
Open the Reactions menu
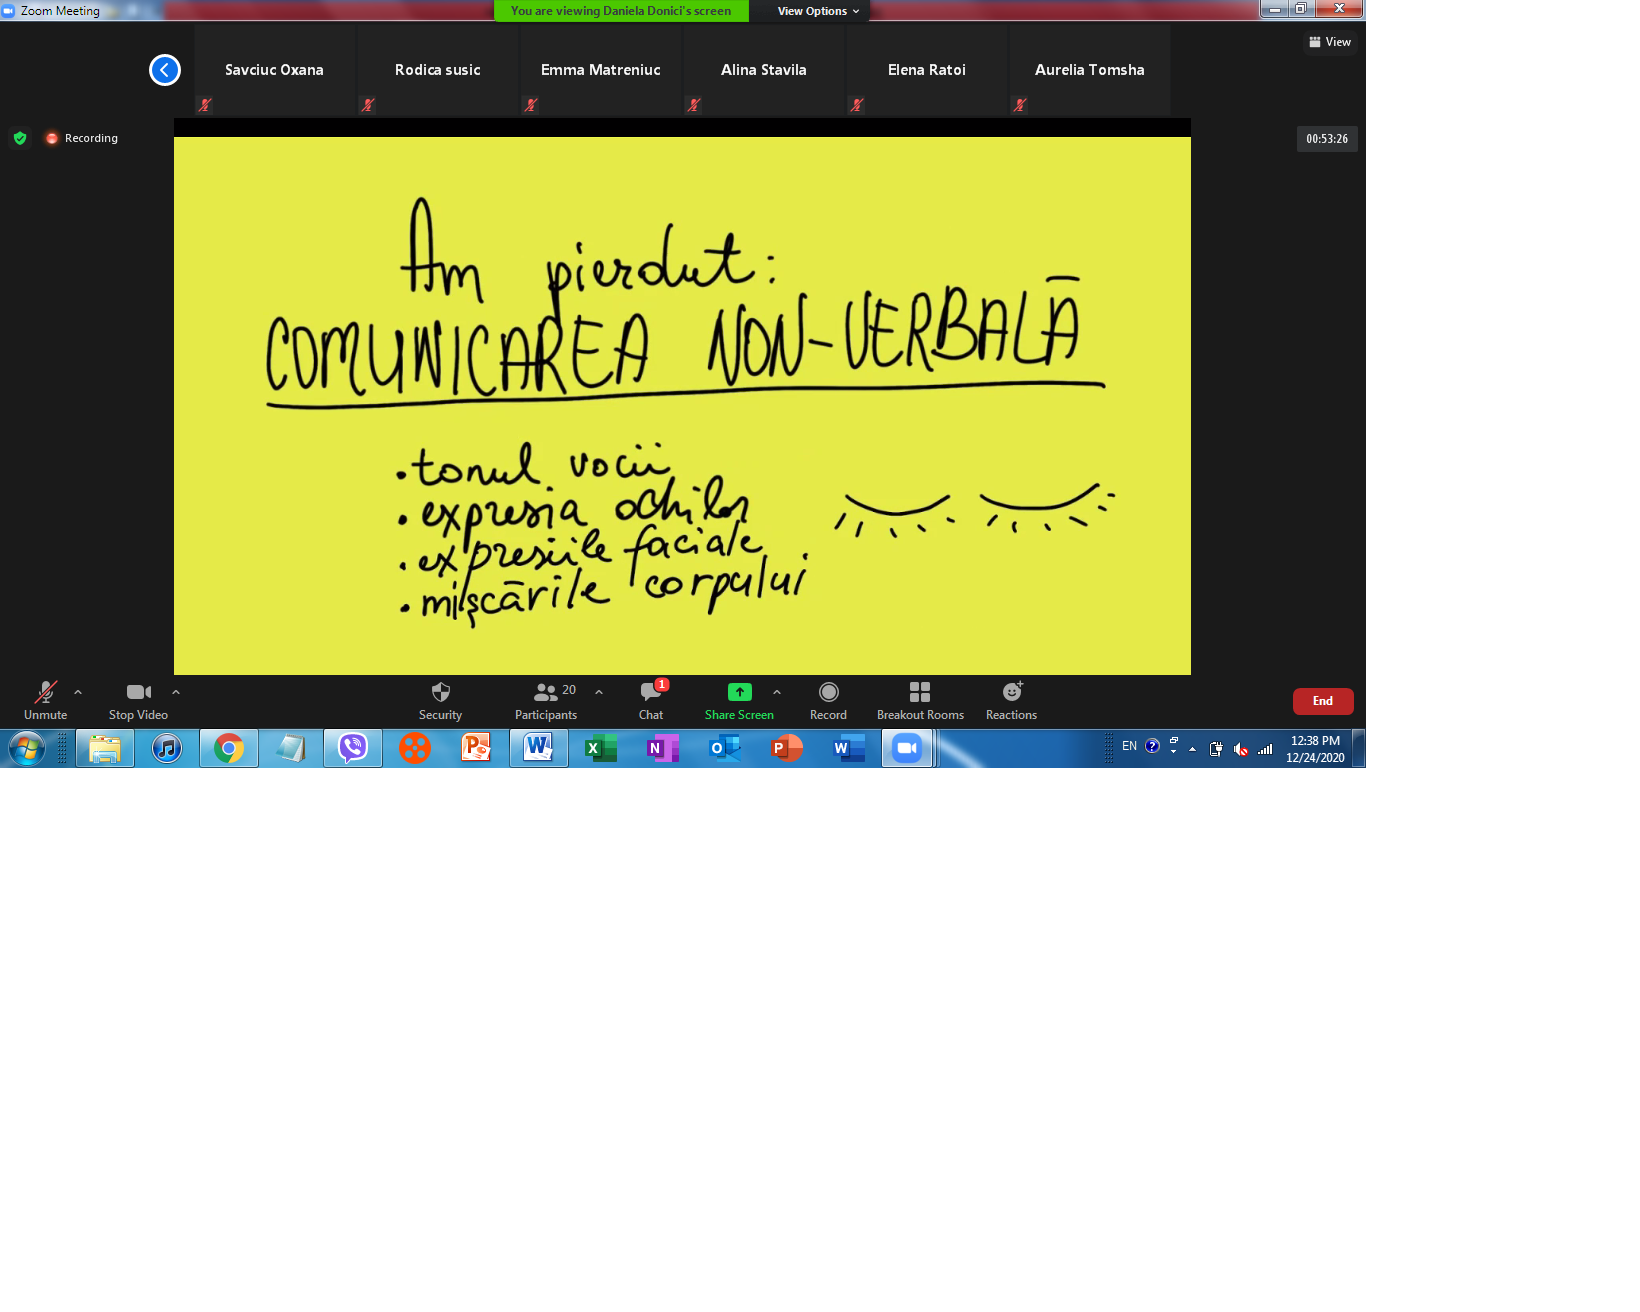click(1011, 700)
